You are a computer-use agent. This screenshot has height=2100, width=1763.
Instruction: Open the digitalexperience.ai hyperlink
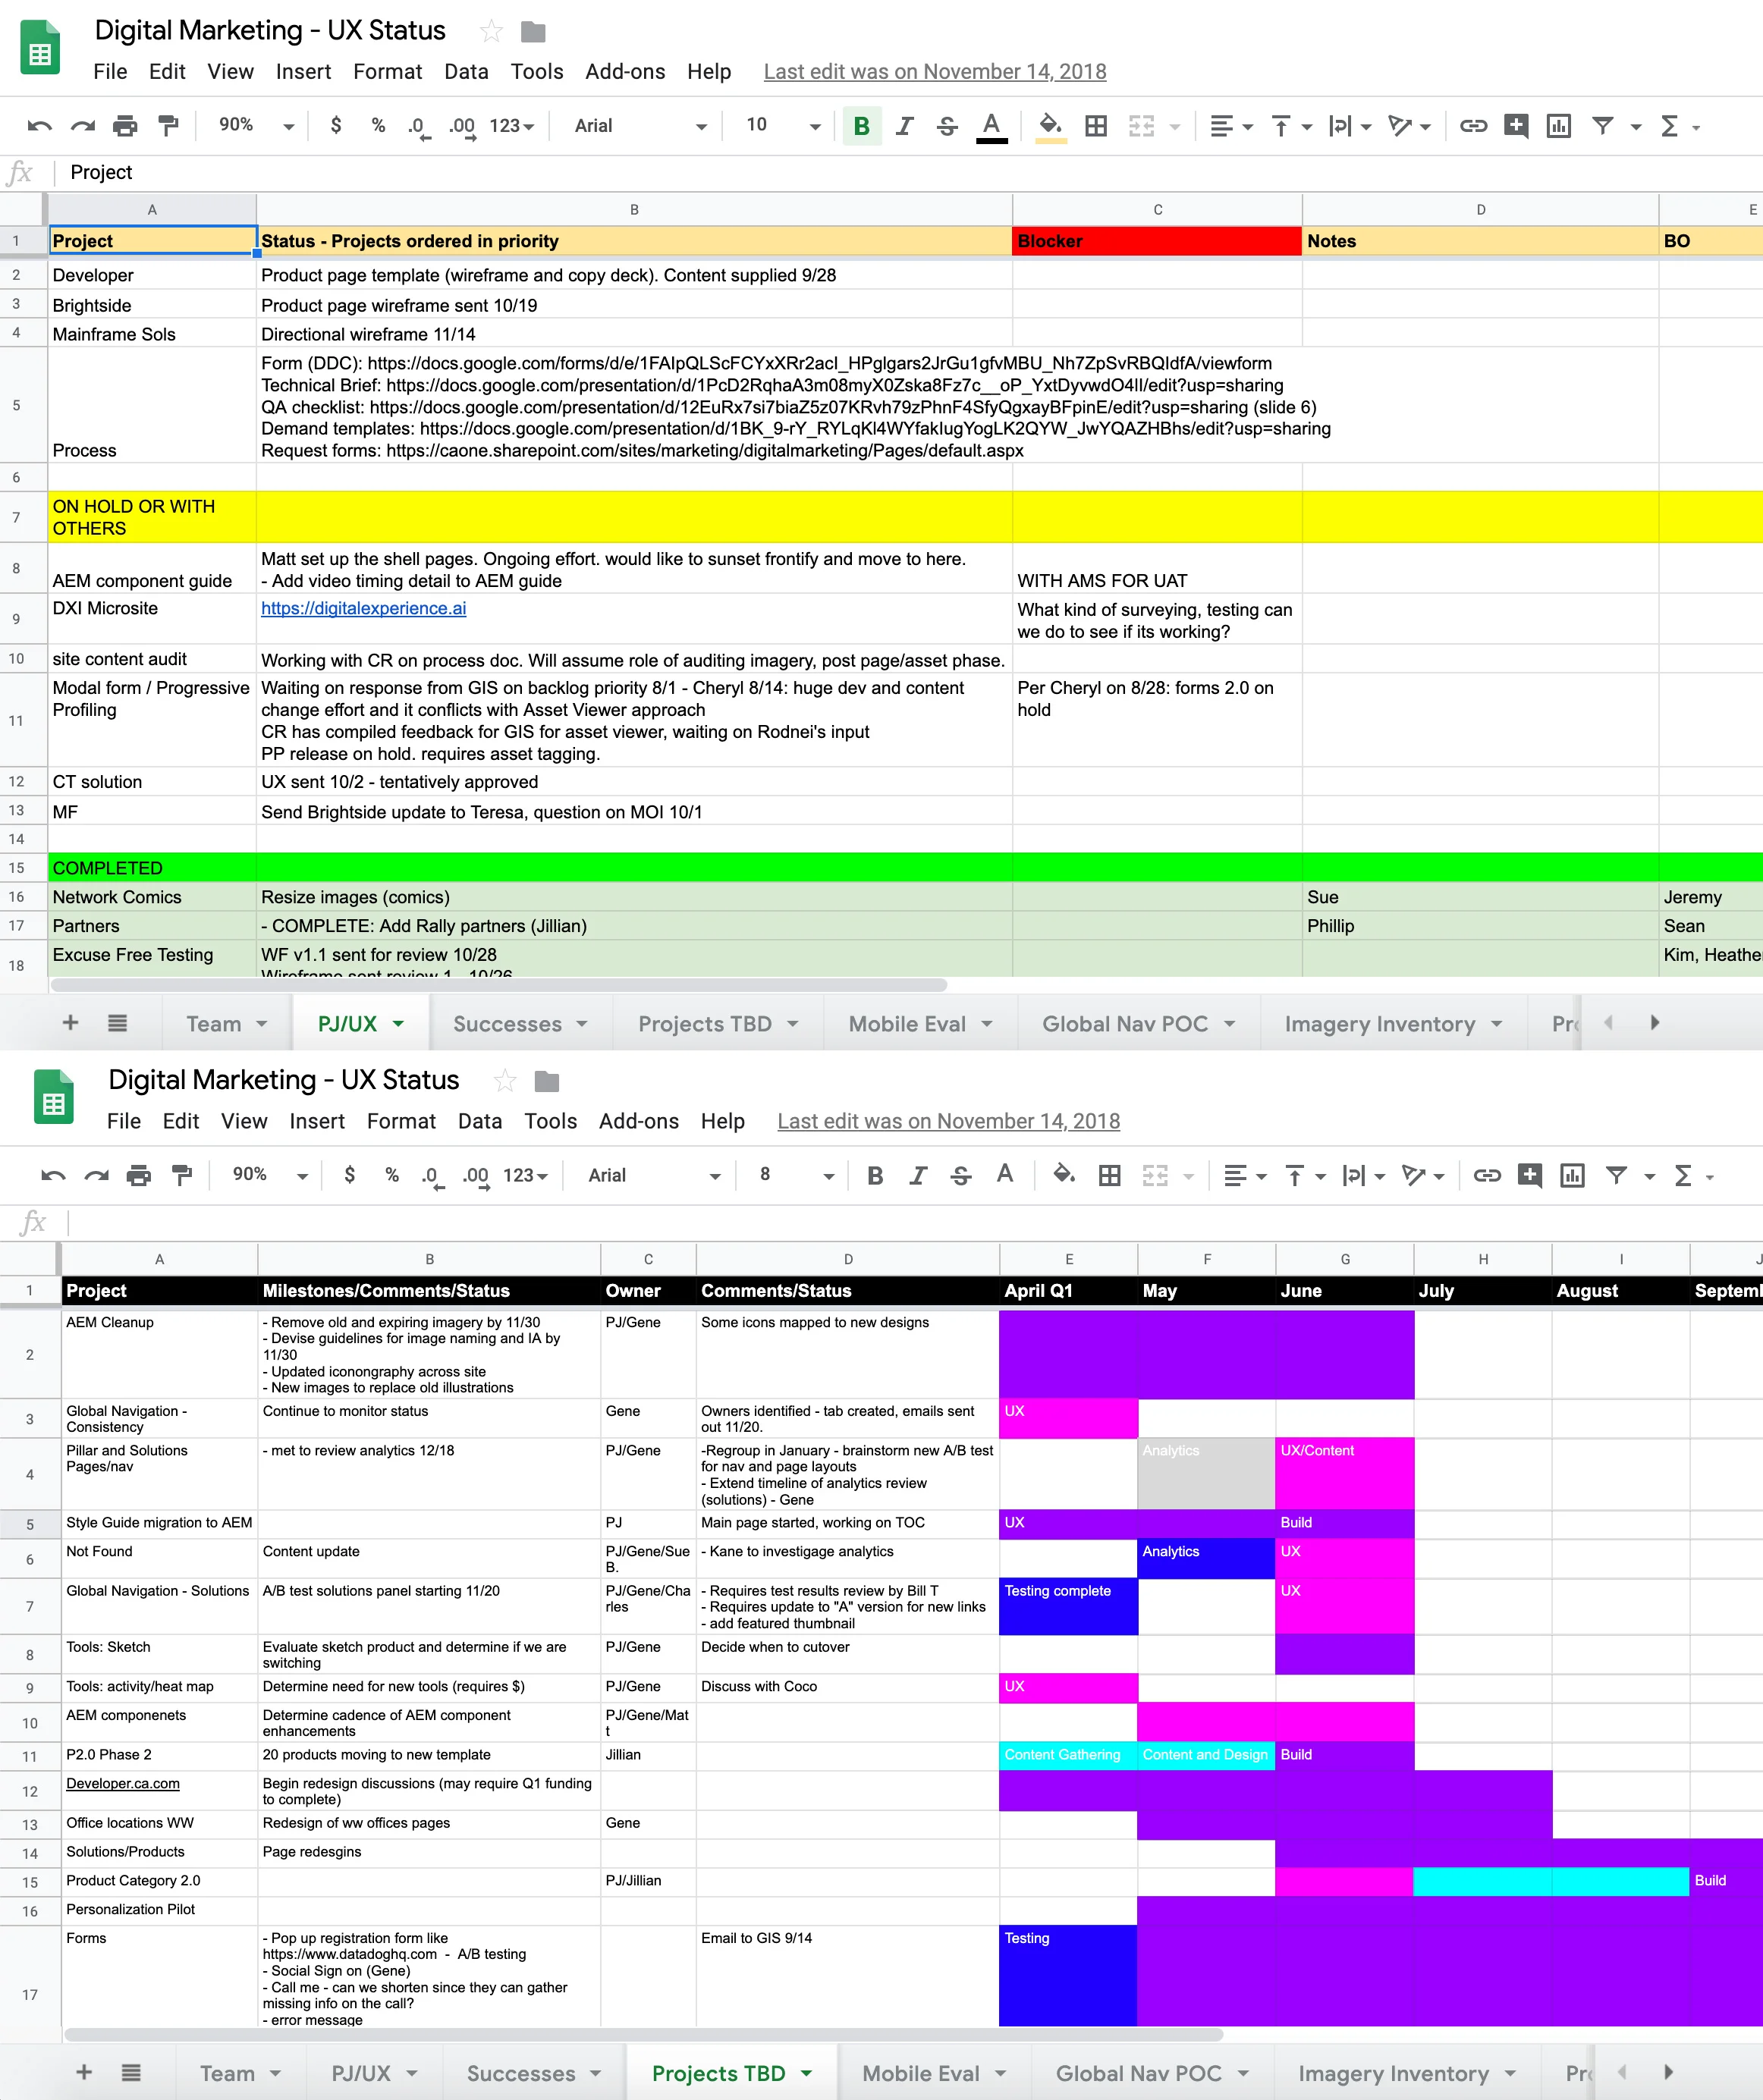tap(363, 608)
